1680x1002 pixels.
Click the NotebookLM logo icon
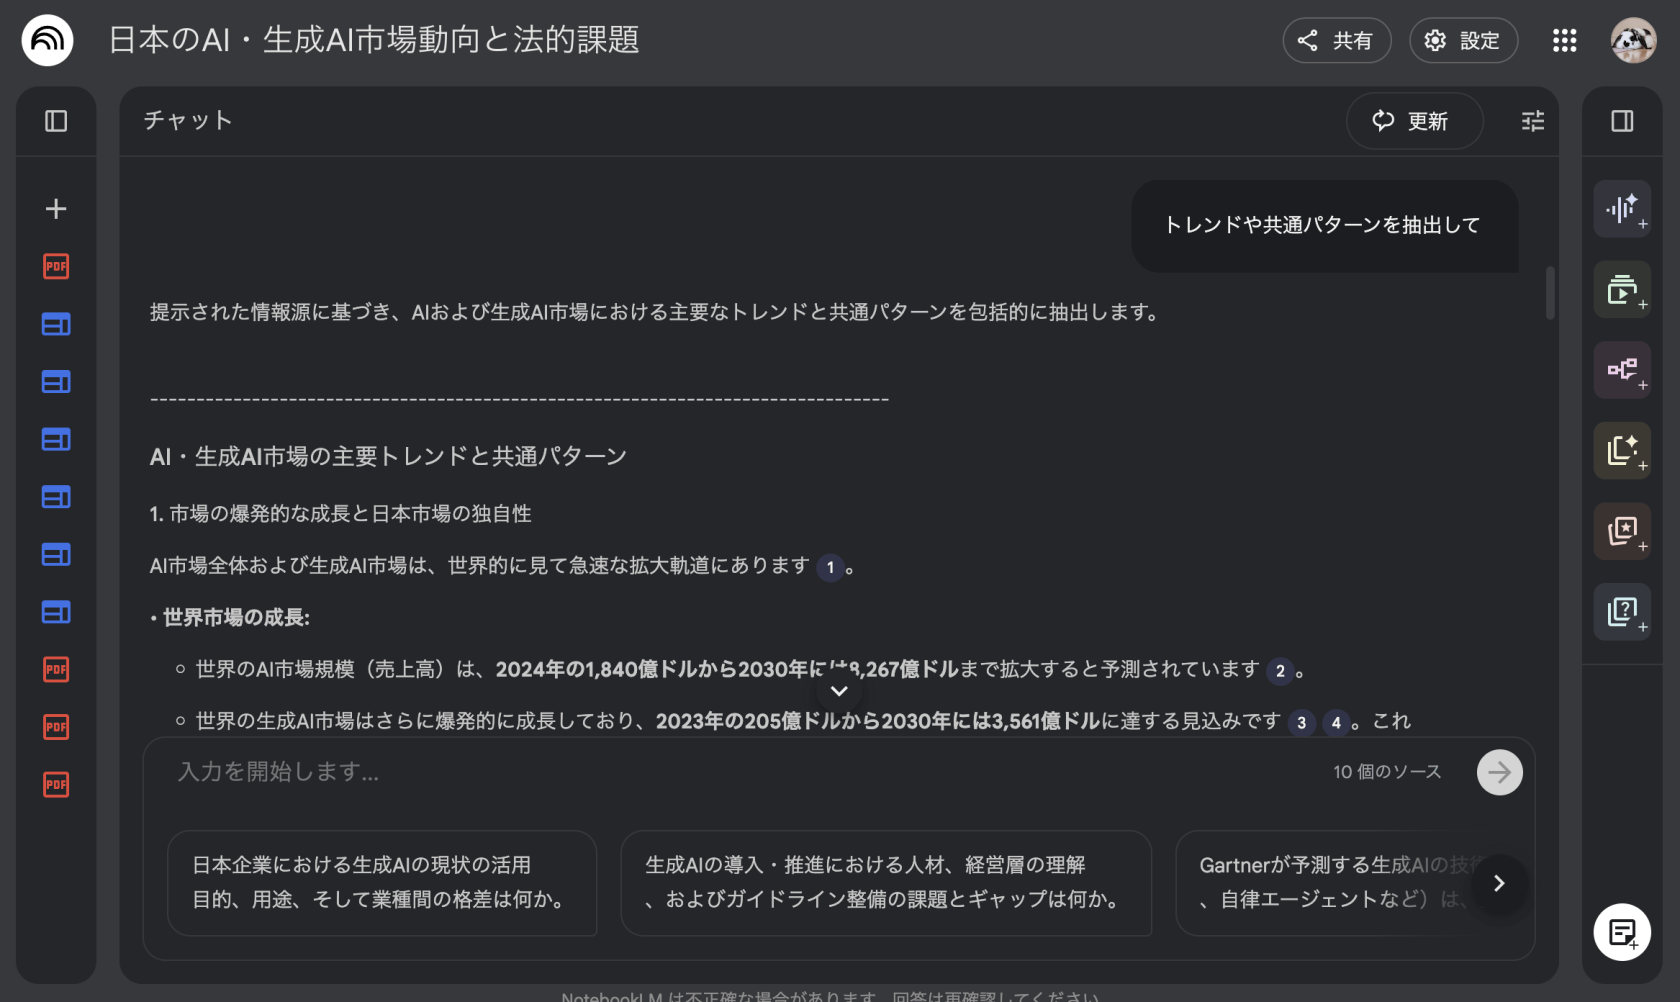coord(47,40)
